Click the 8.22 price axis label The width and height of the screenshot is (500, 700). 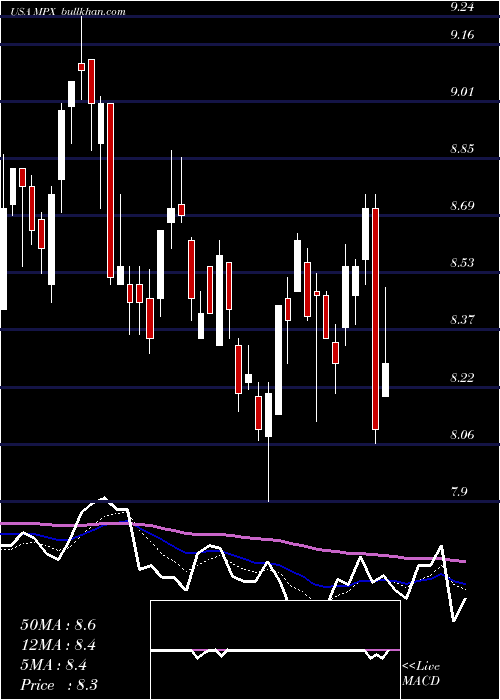pos(462,378)
